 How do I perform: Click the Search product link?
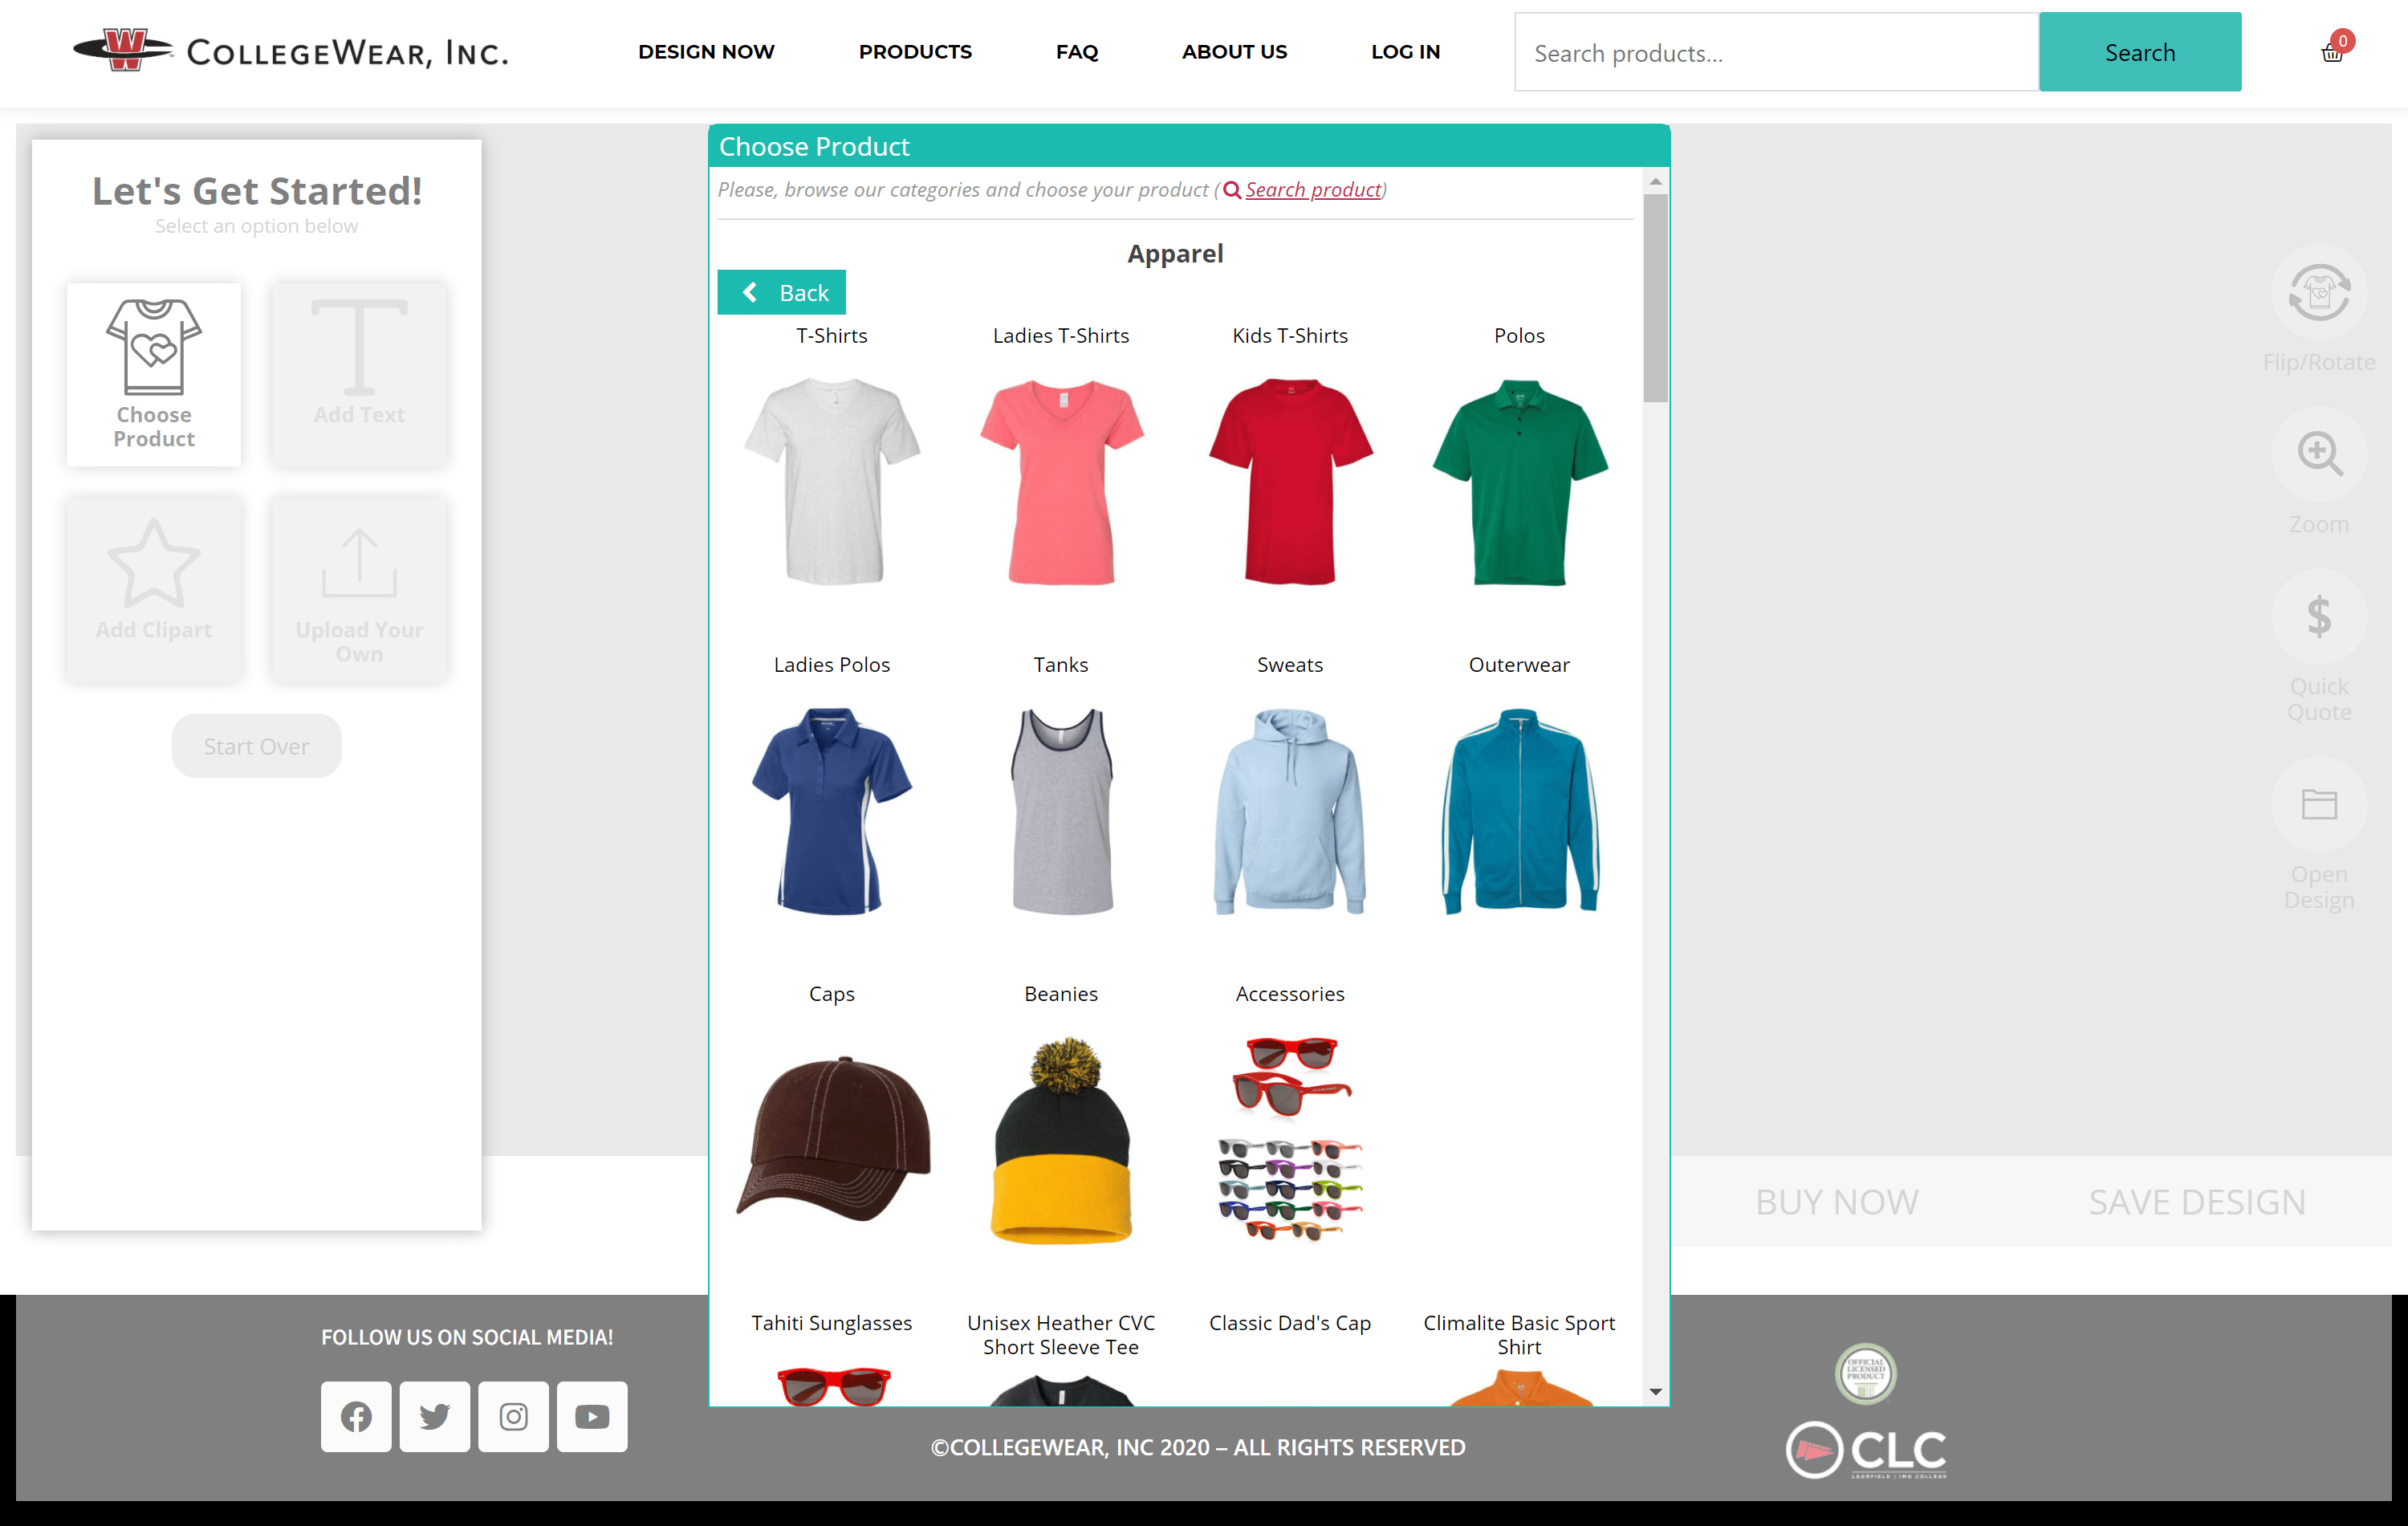[1313, 189]
